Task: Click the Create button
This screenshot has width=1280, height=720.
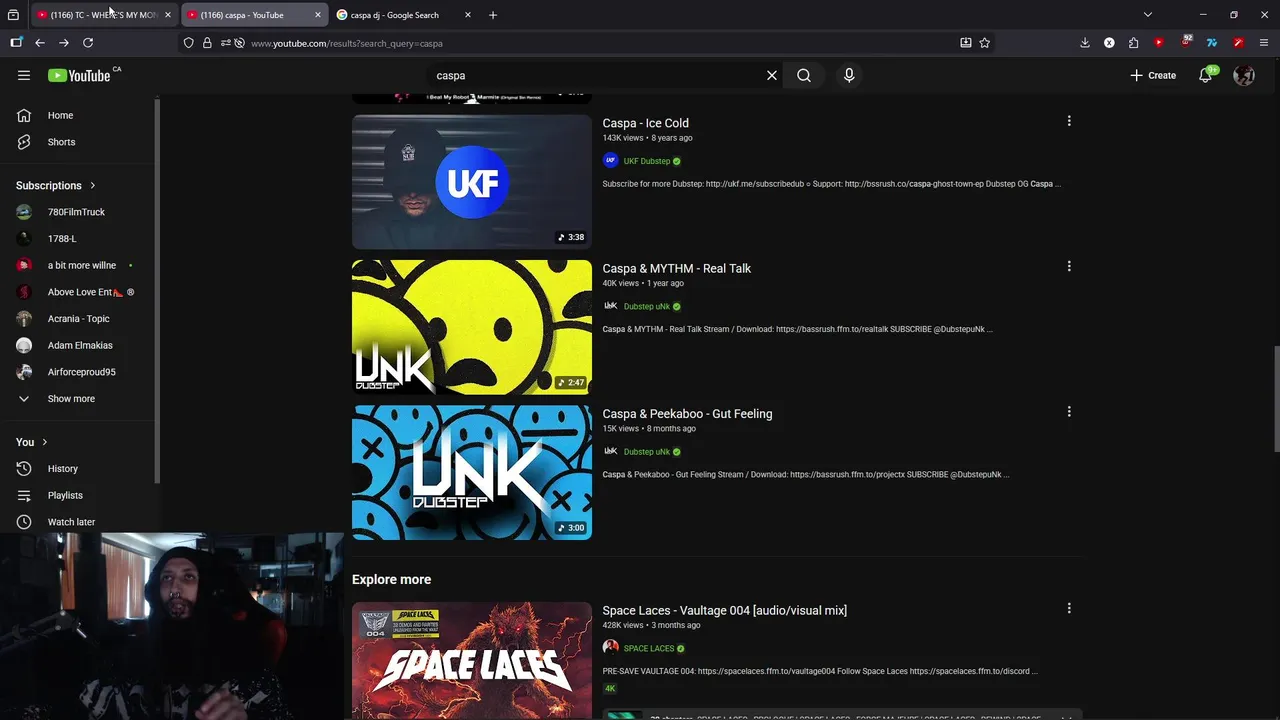Action: 1153,75
